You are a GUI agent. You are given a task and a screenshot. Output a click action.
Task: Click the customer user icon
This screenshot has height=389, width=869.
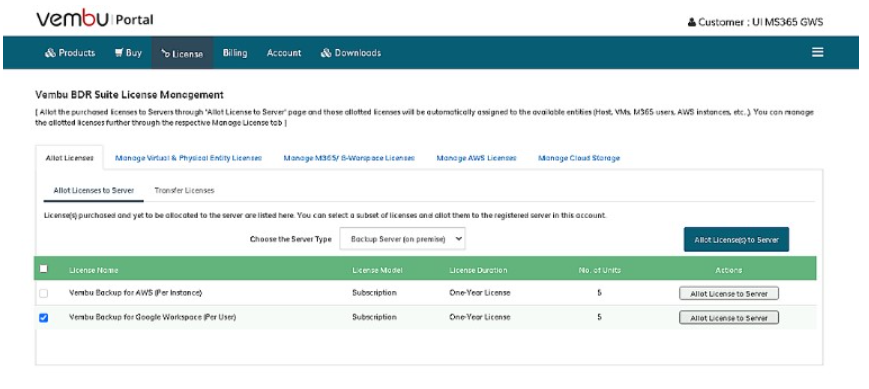point(692,23)
